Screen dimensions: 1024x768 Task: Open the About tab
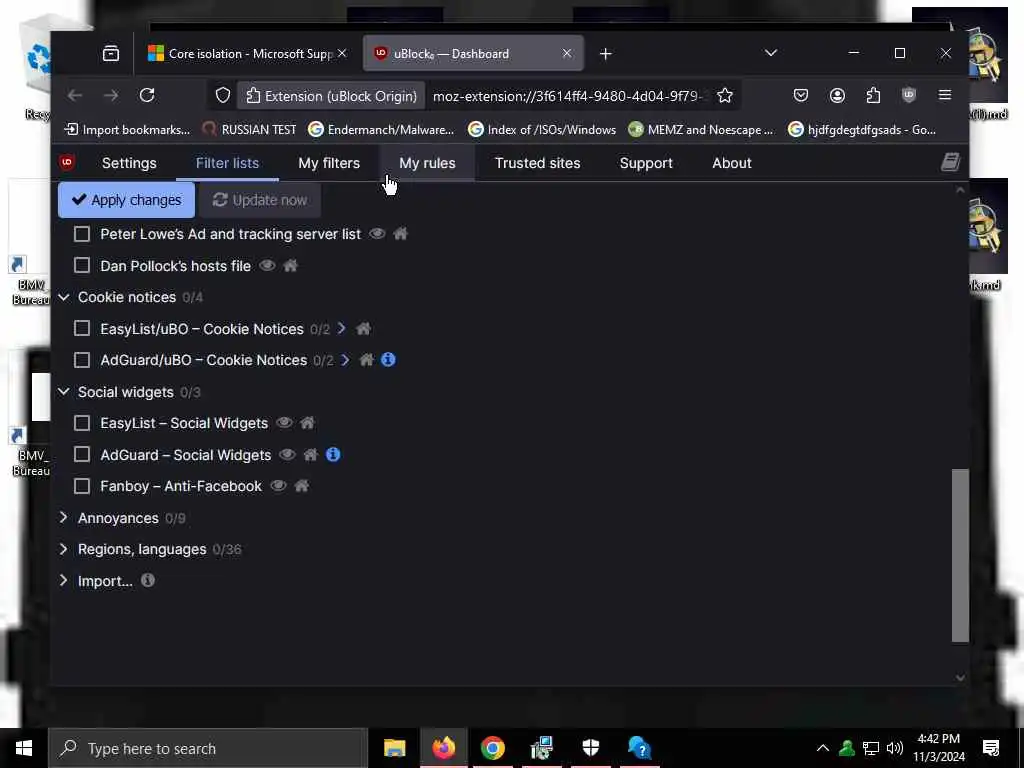(731, 163)
